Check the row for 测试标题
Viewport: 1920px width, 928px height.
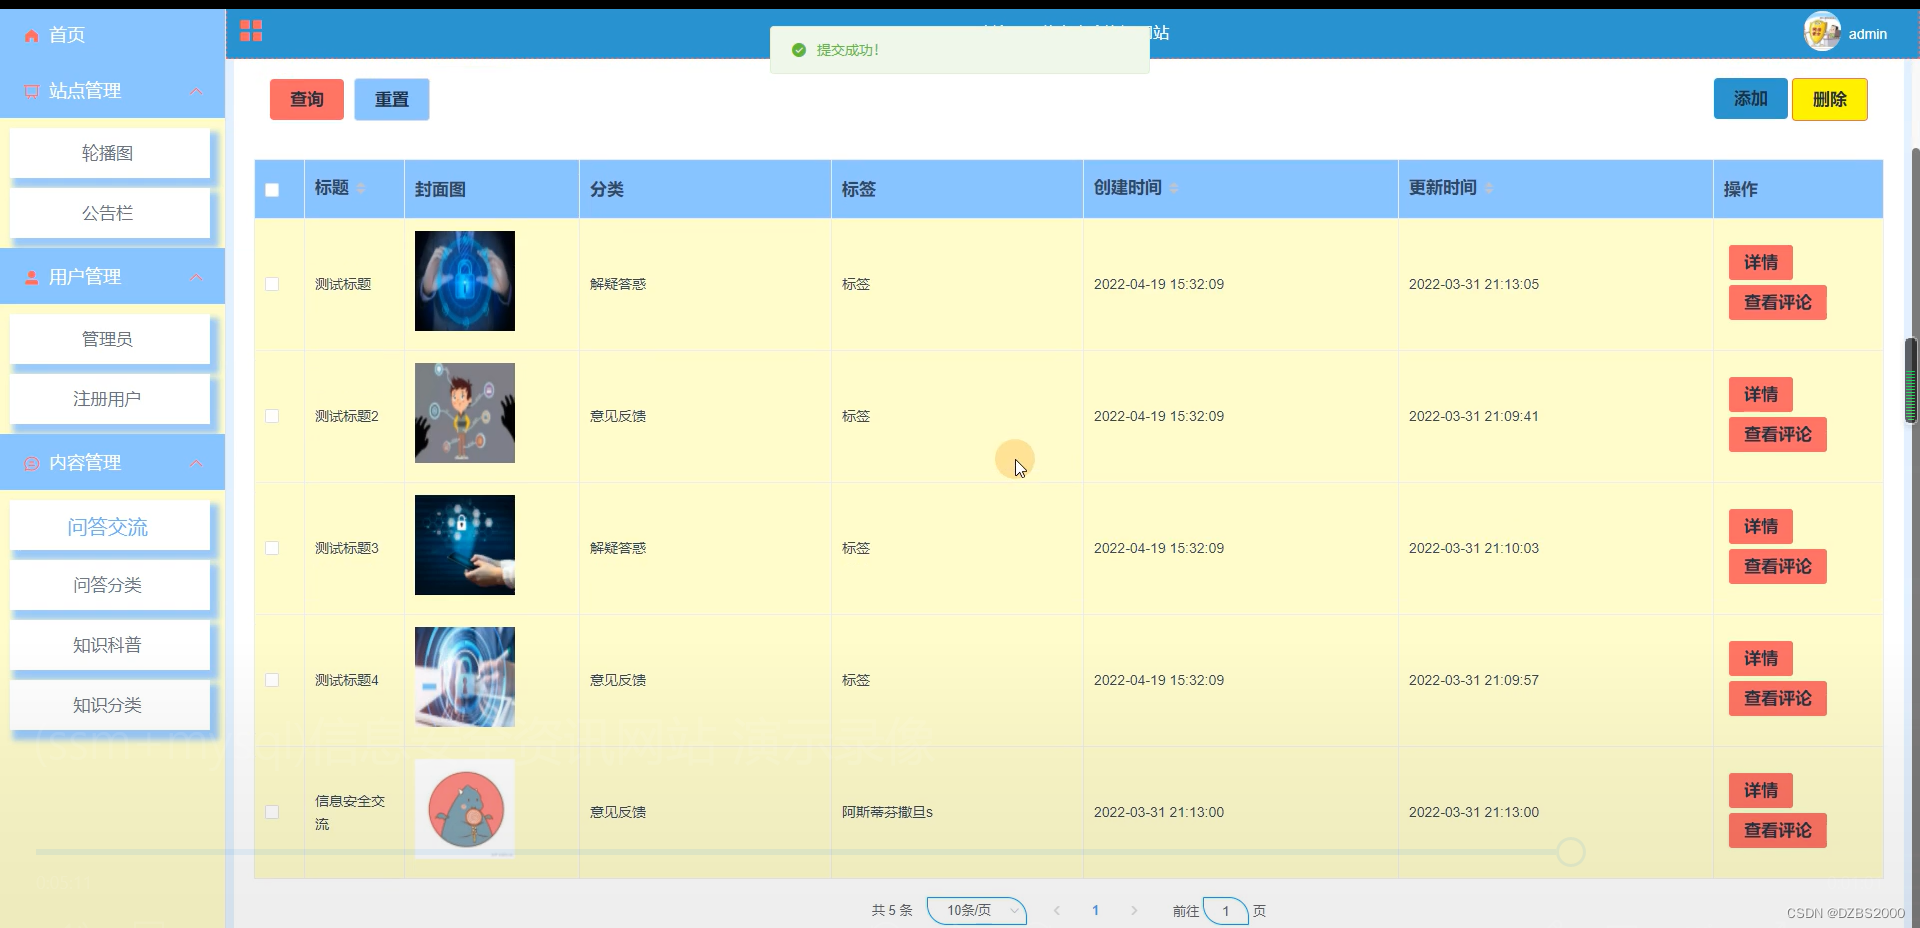pos(272,284)
